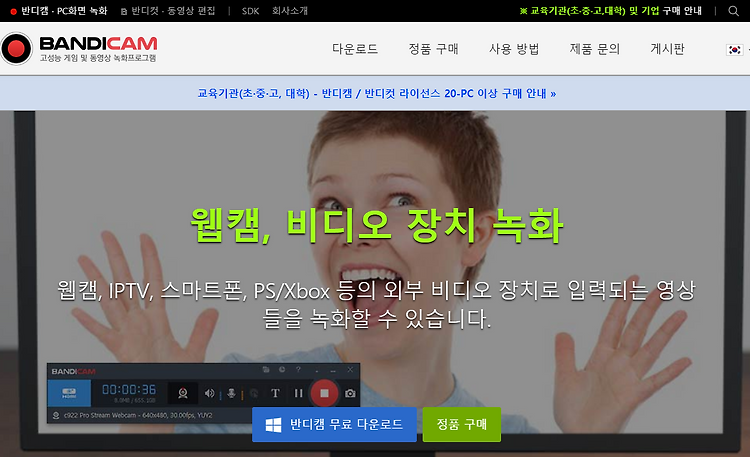The height and width of the screenshot is (457, 750).
Task: Click the 반디캠 무료 다운로드 button
Action: pos(334,424)
